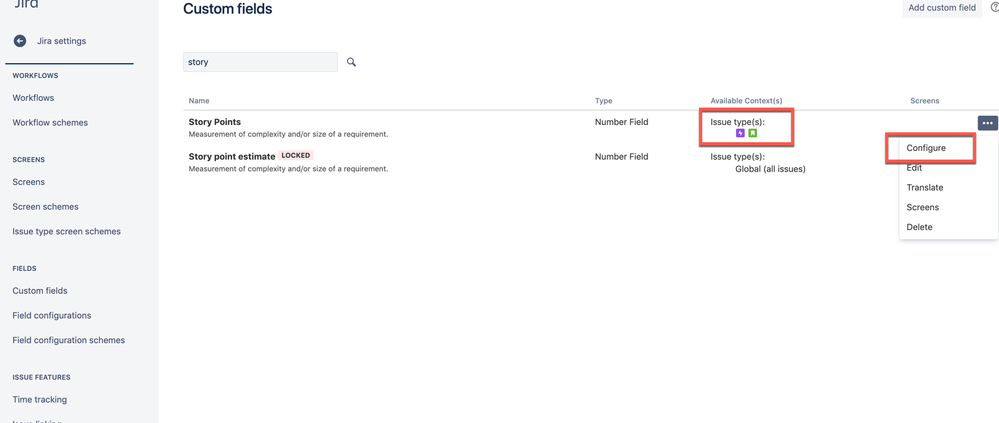The width and height of the screenshot is (999, 423).
Task: Click the LOCKED badge
Action: tap(296, 155)
